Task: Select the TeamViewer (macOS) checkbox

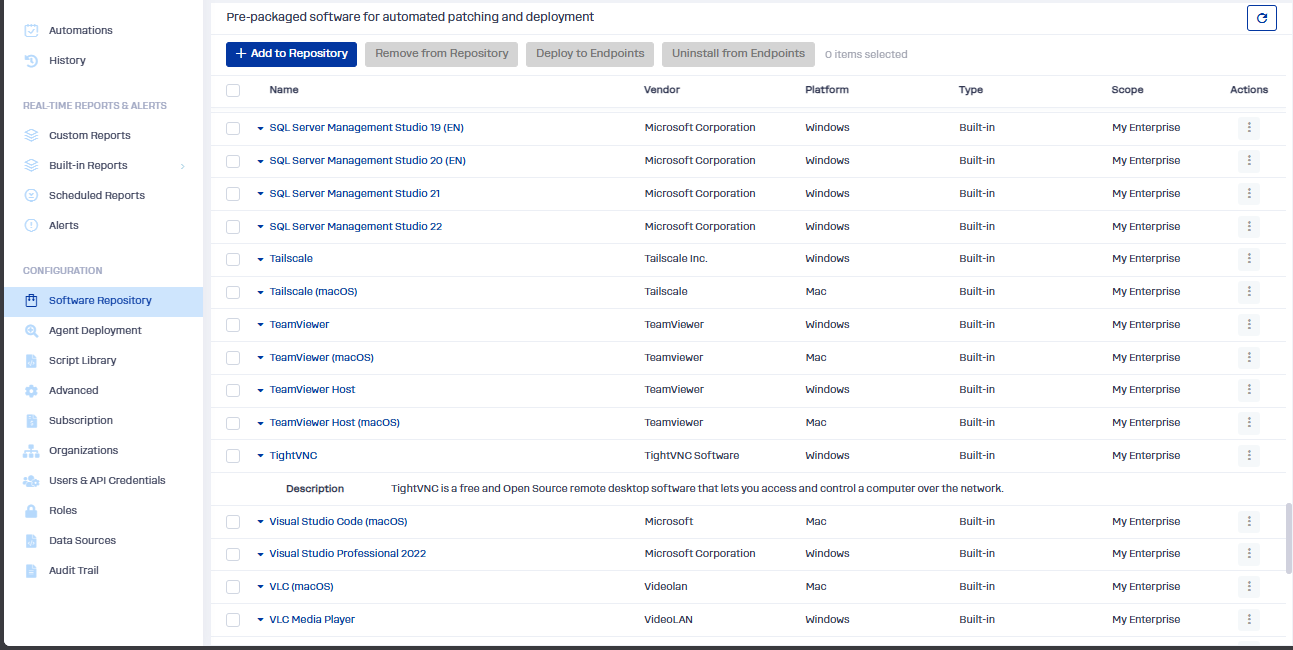Action: 233,358
